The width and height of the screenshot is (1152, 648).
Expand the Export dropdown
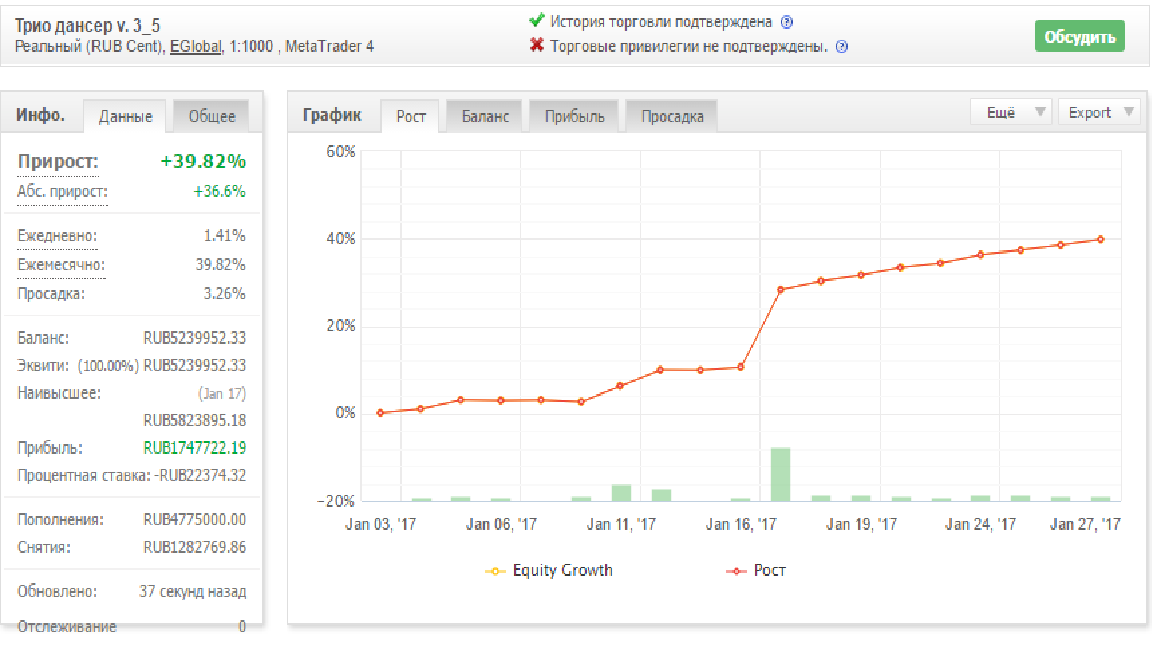(1098, 112)
